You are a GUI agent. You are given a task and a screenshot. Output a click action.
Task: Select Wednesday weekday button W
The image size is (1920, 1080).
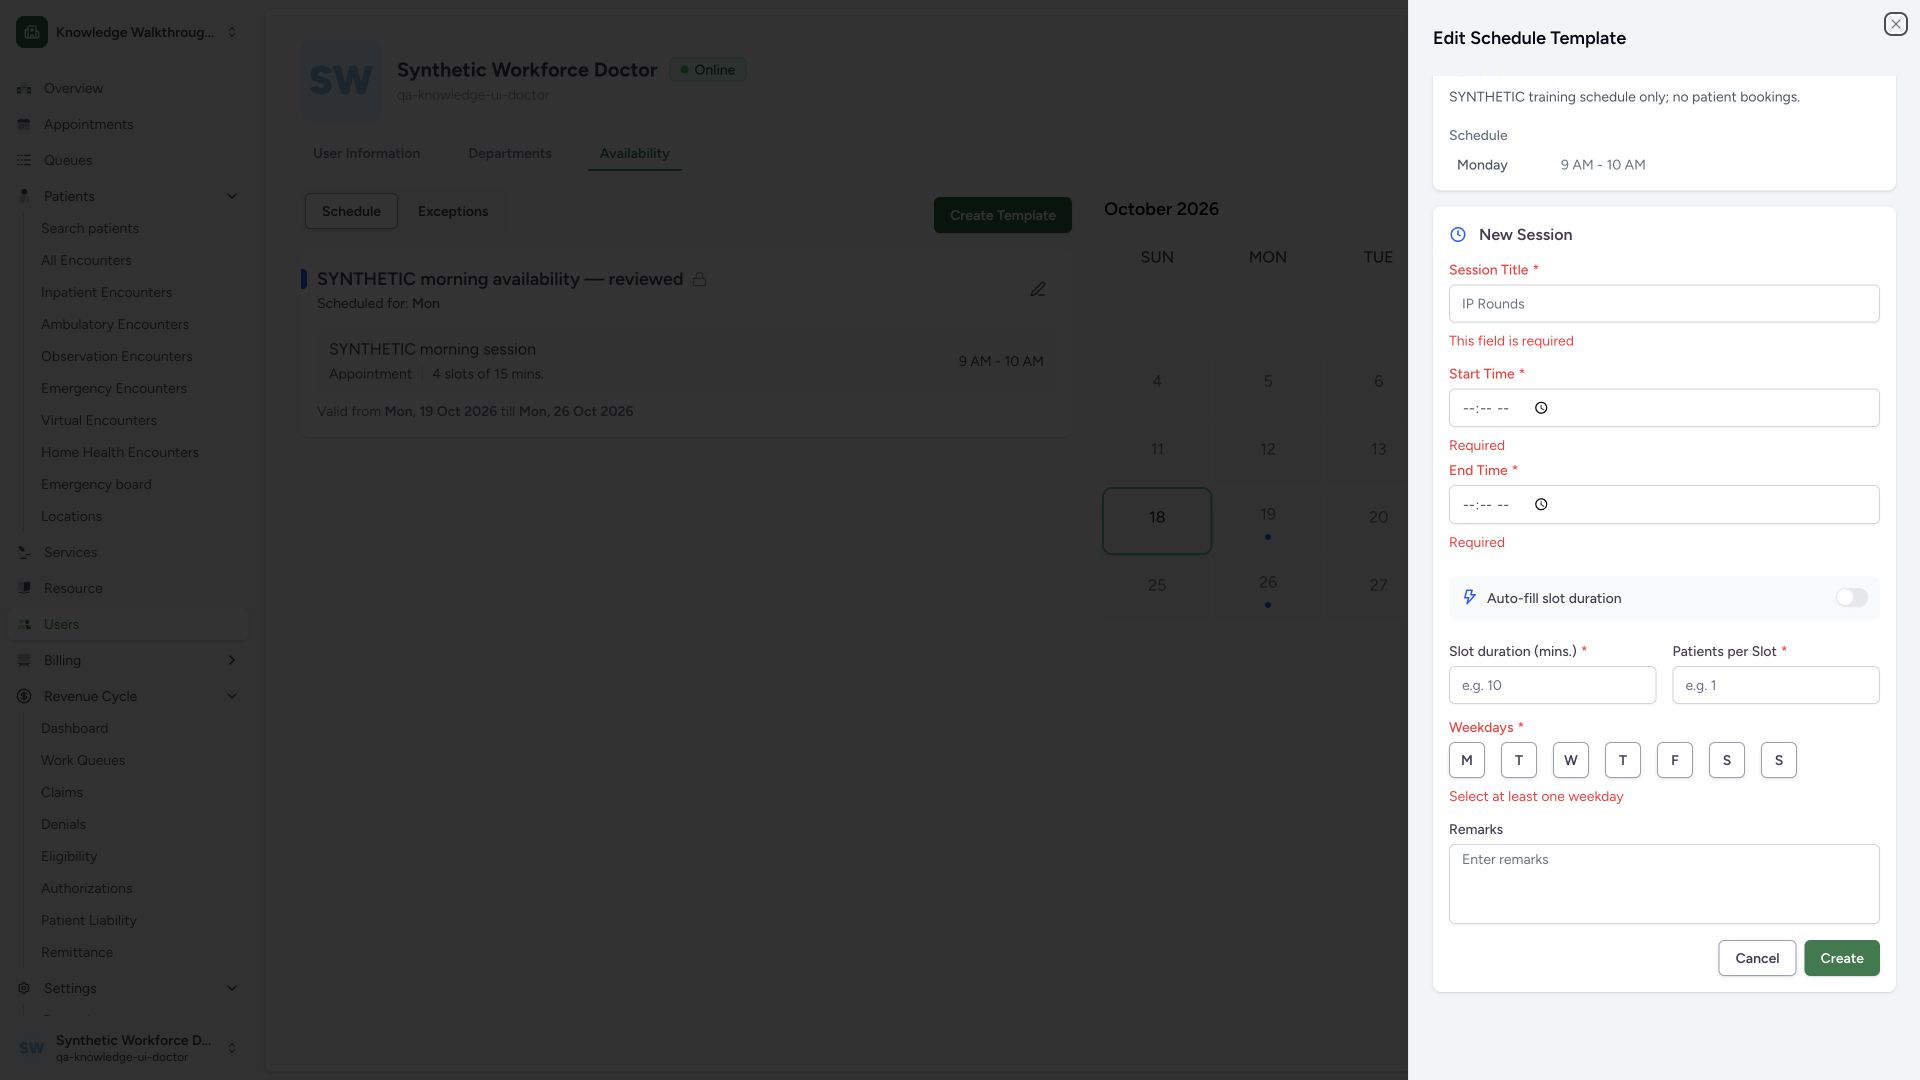(x=1571, y=760)
